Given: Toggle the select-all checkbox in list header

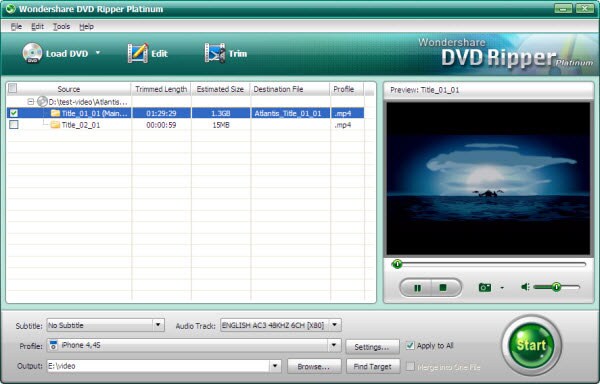Looking at the screenshot, I should (x=13, y=88).
